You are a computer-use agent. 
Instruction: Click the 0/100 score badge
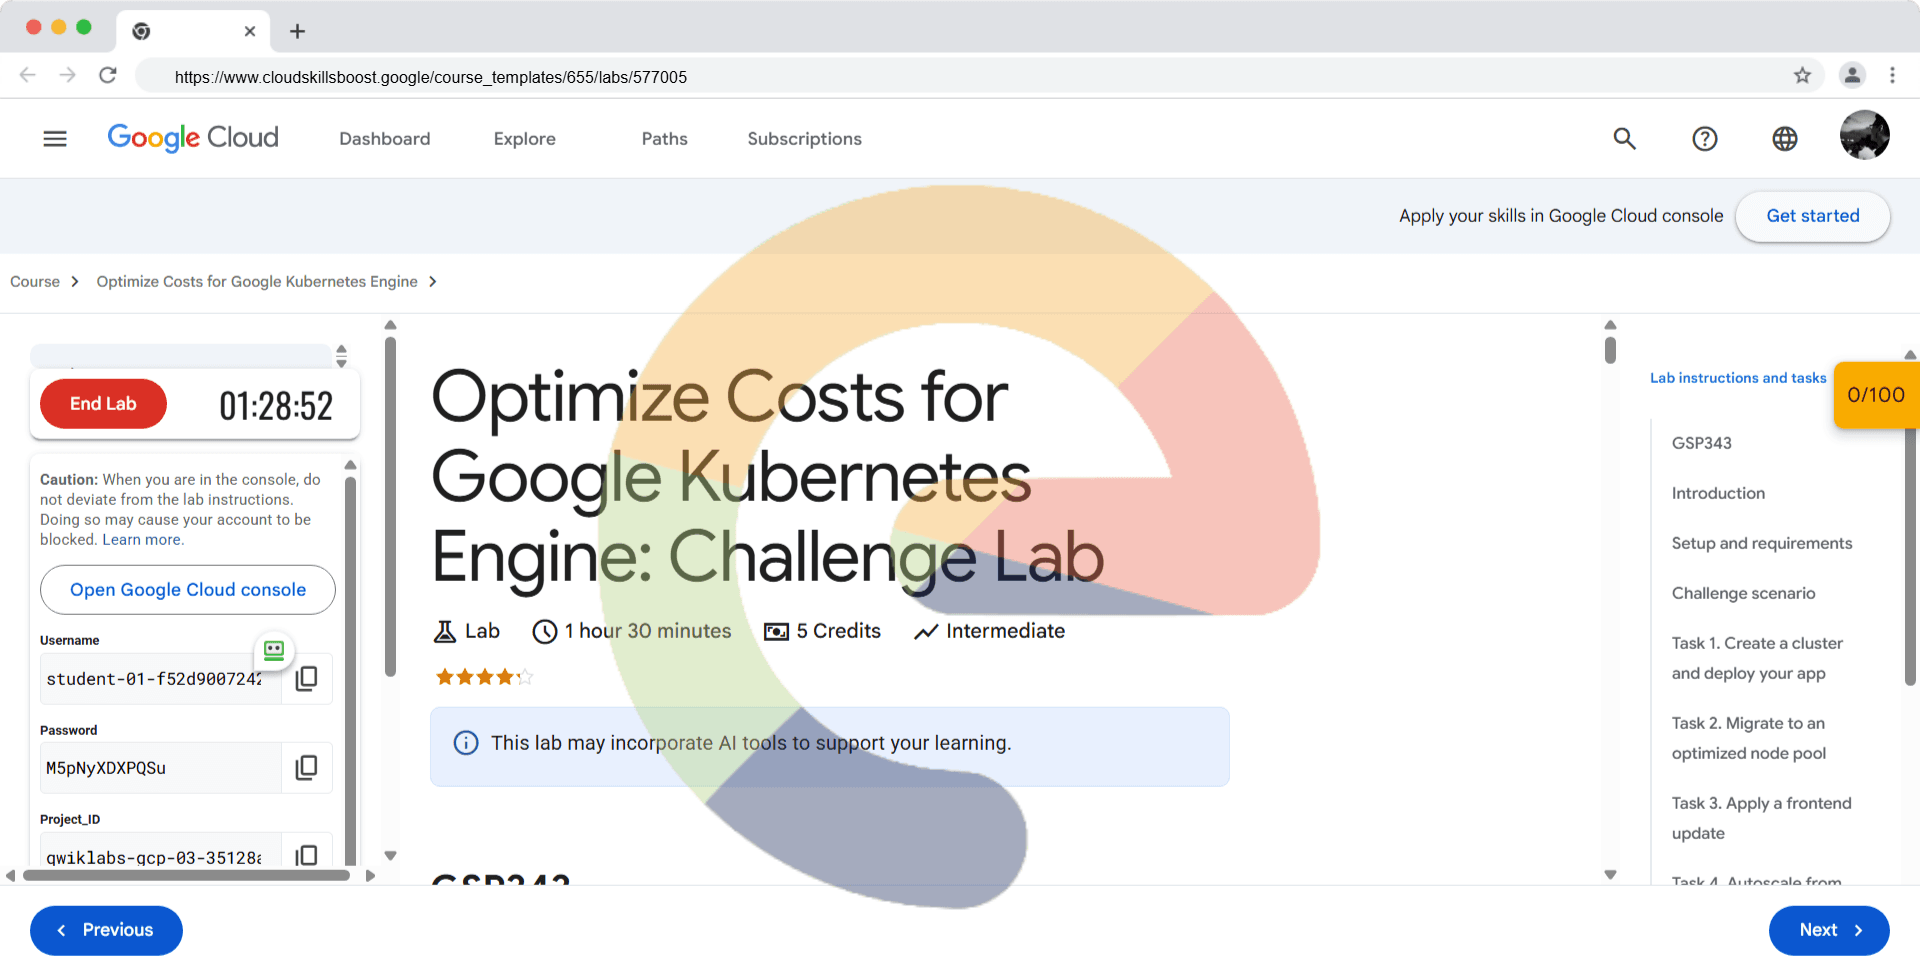pos(1876,395)
